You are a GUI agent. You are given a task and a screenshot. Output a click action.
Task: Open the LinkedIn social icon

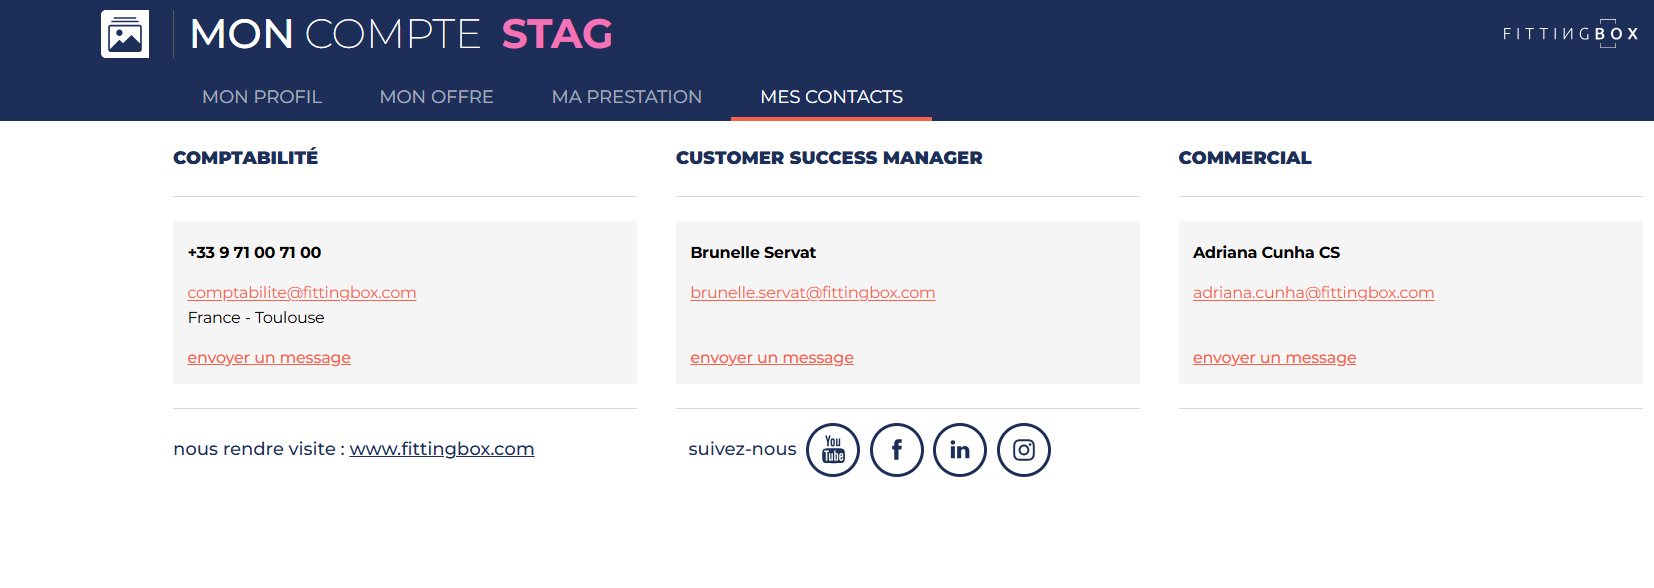point(960,450)
